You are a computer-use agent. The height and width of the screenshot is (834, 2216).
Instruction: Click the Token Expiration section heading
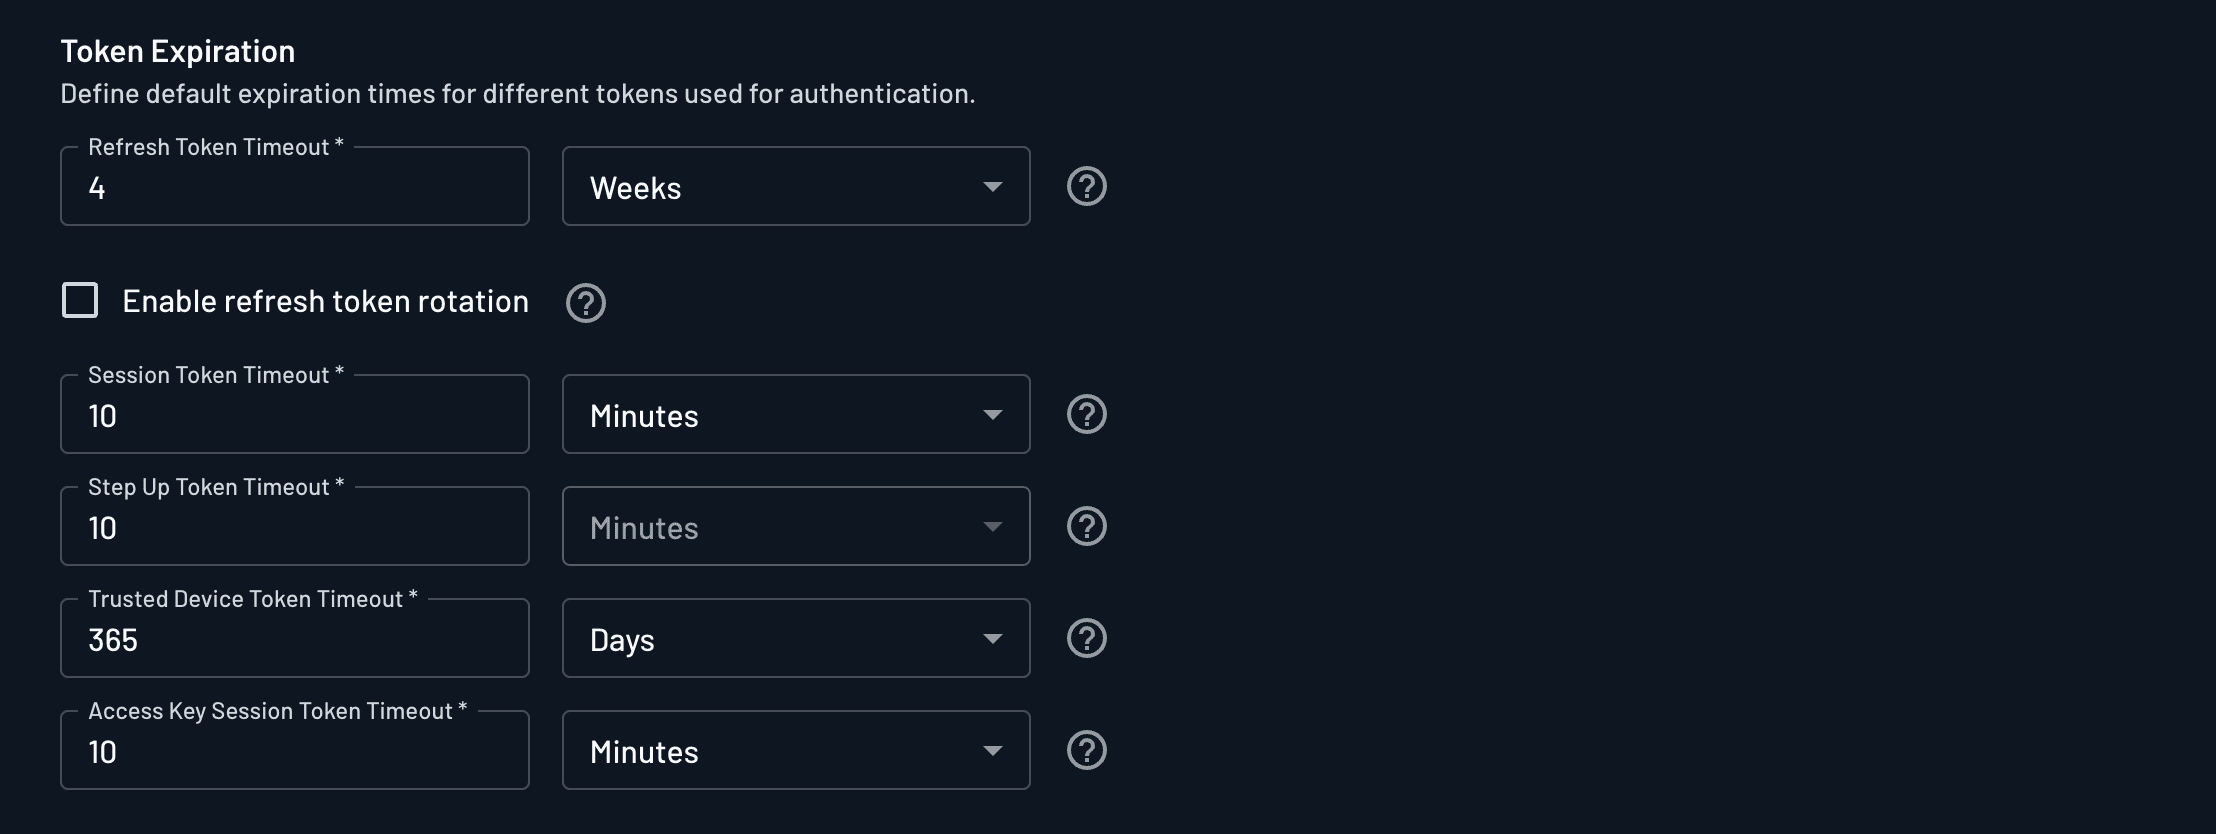coord(178,49)
